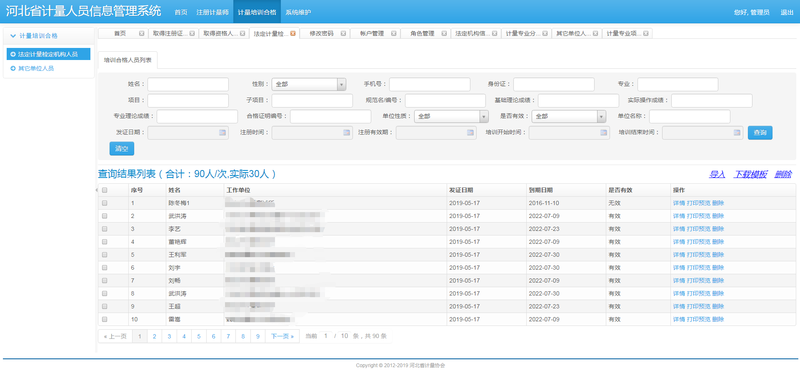800x373 pixels.
Task: Check the row checkbox for 李艺
Action: [105, 229]
